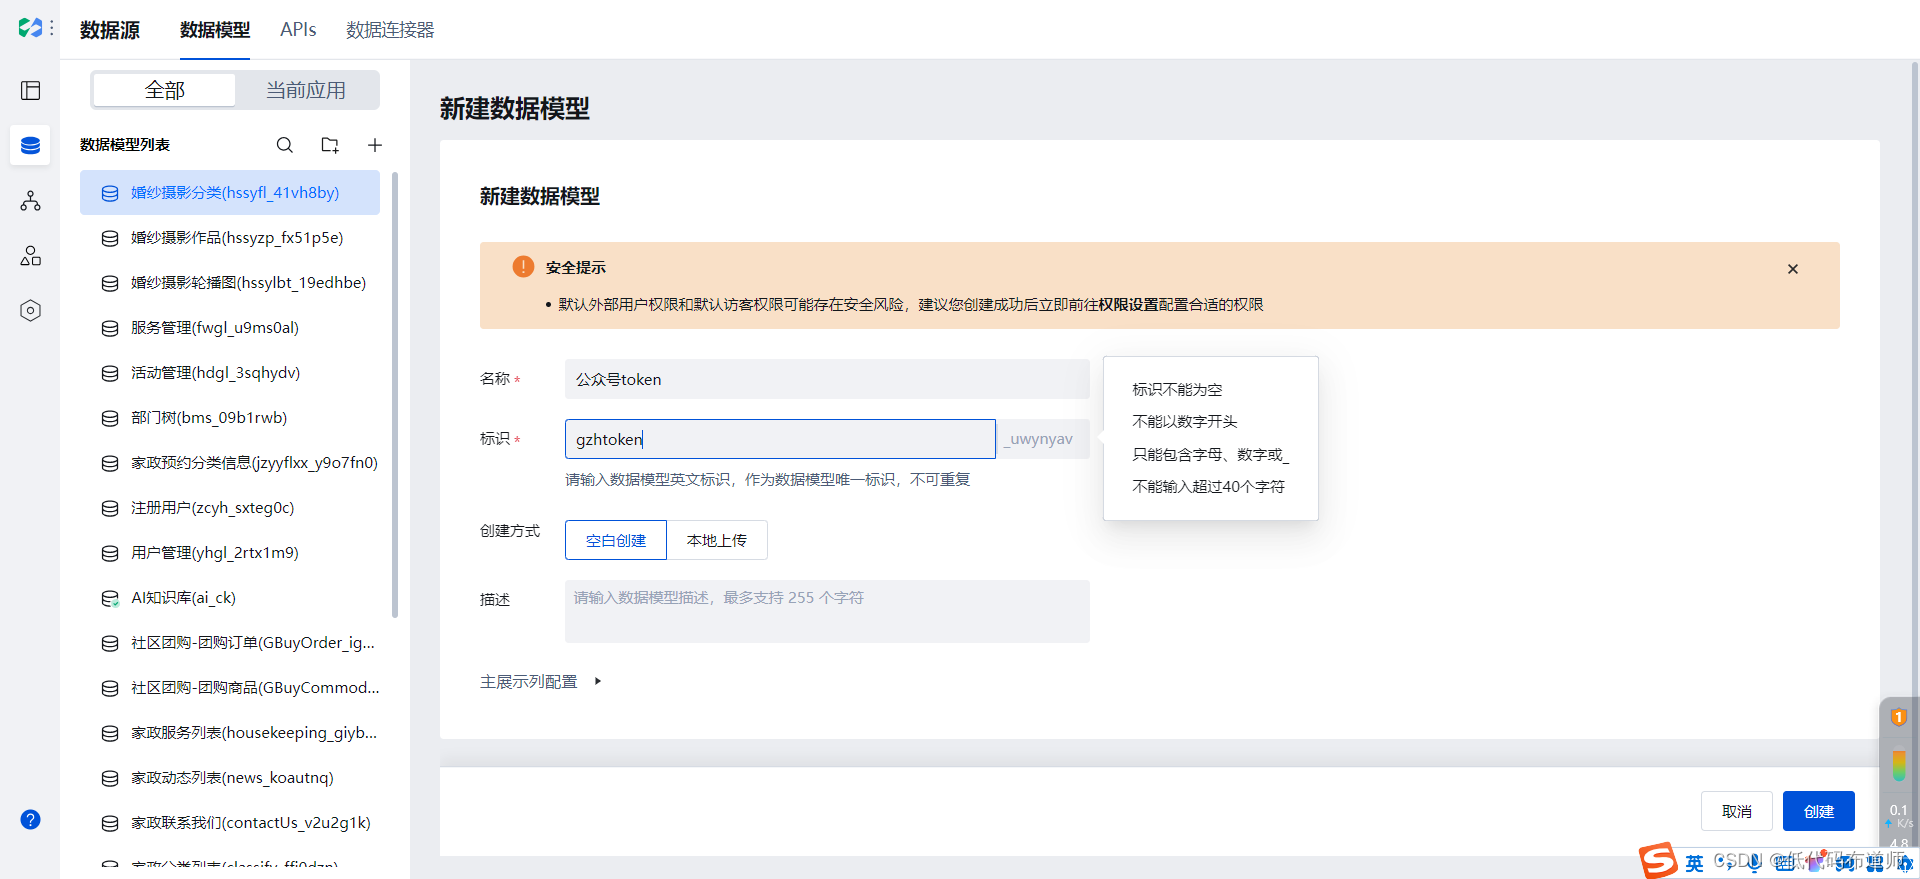
Task: Select 家政预约分类信息 model
Action: (230, 463)
